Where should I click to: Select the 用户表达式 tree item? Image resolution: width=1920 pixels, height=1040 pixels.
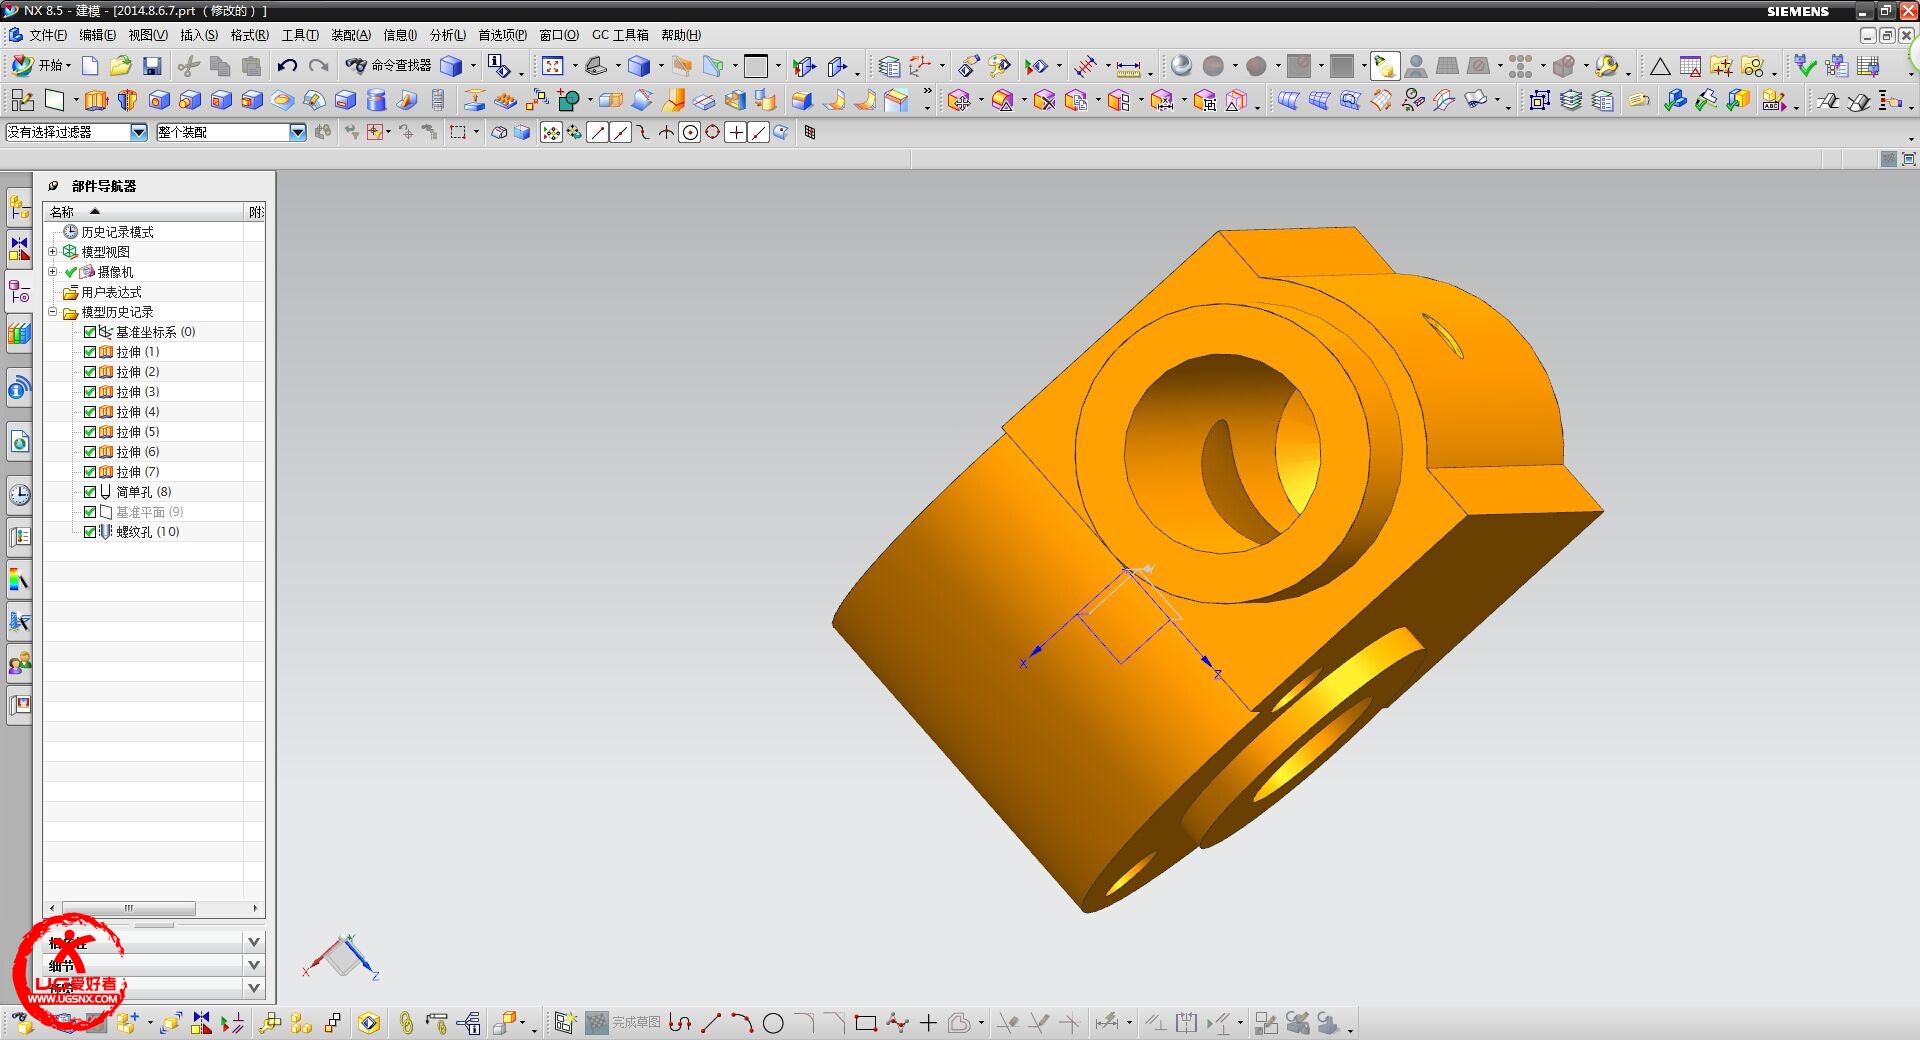point(111,292)
